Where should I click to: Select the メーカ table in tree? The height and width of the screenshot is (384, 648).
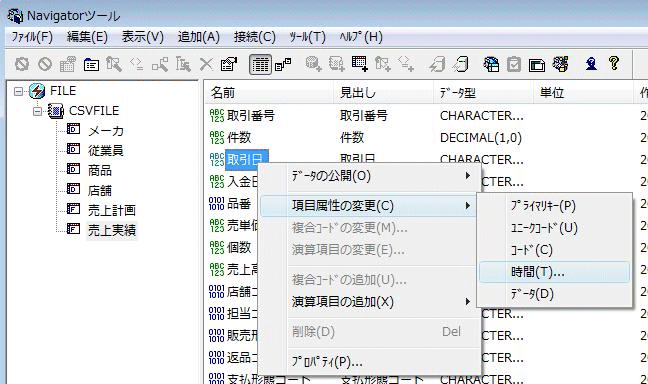point(106,131)
